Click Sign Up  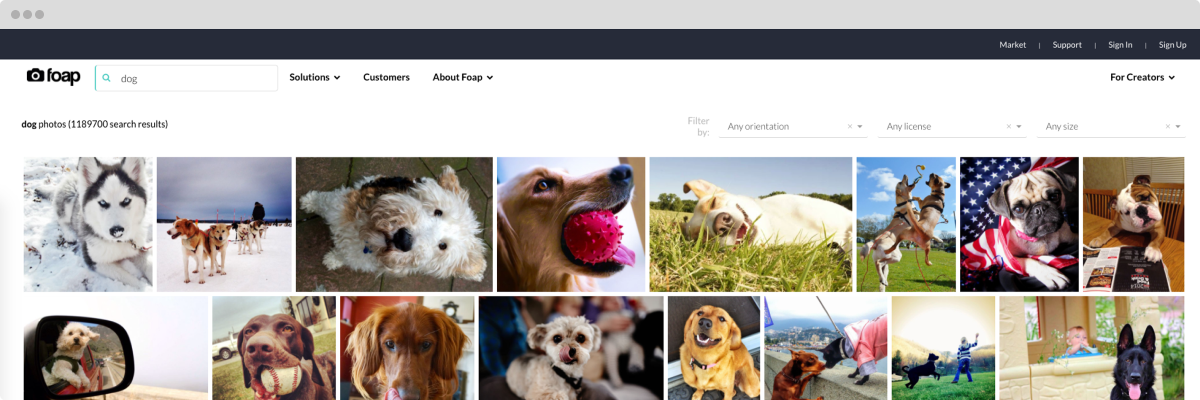coord(1172,45)
